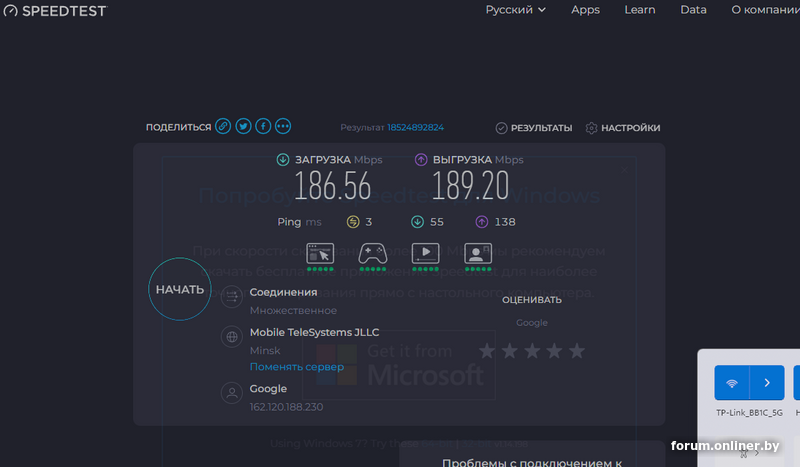The image size is (800, 467).
Task: Open the Apps menu item
Action: [x=585, y=10]
